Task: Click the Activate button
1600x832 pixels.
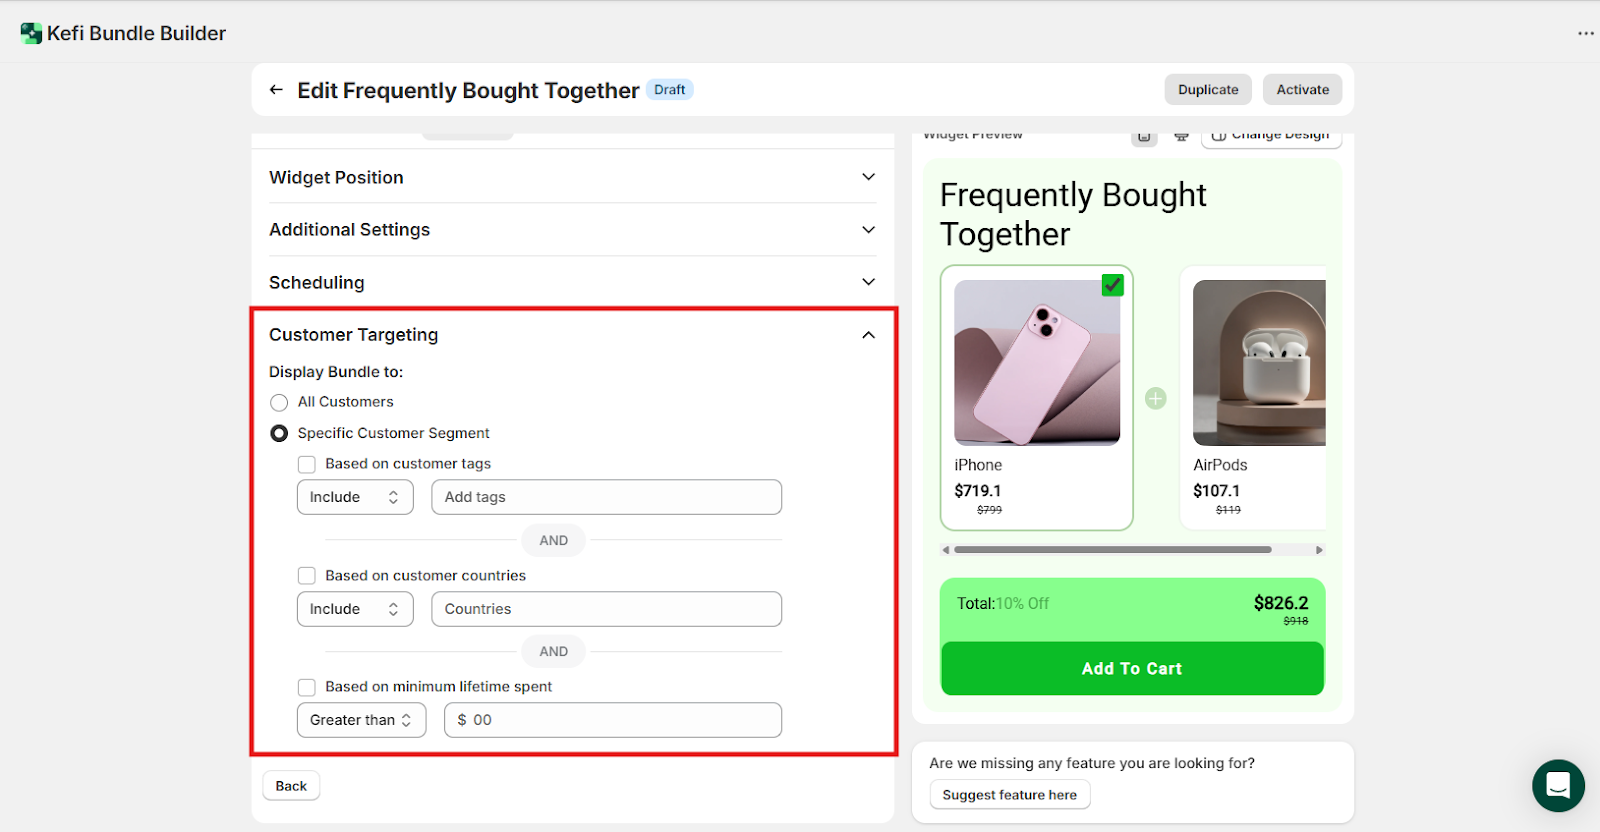Action: click(x=1302, y=89)
